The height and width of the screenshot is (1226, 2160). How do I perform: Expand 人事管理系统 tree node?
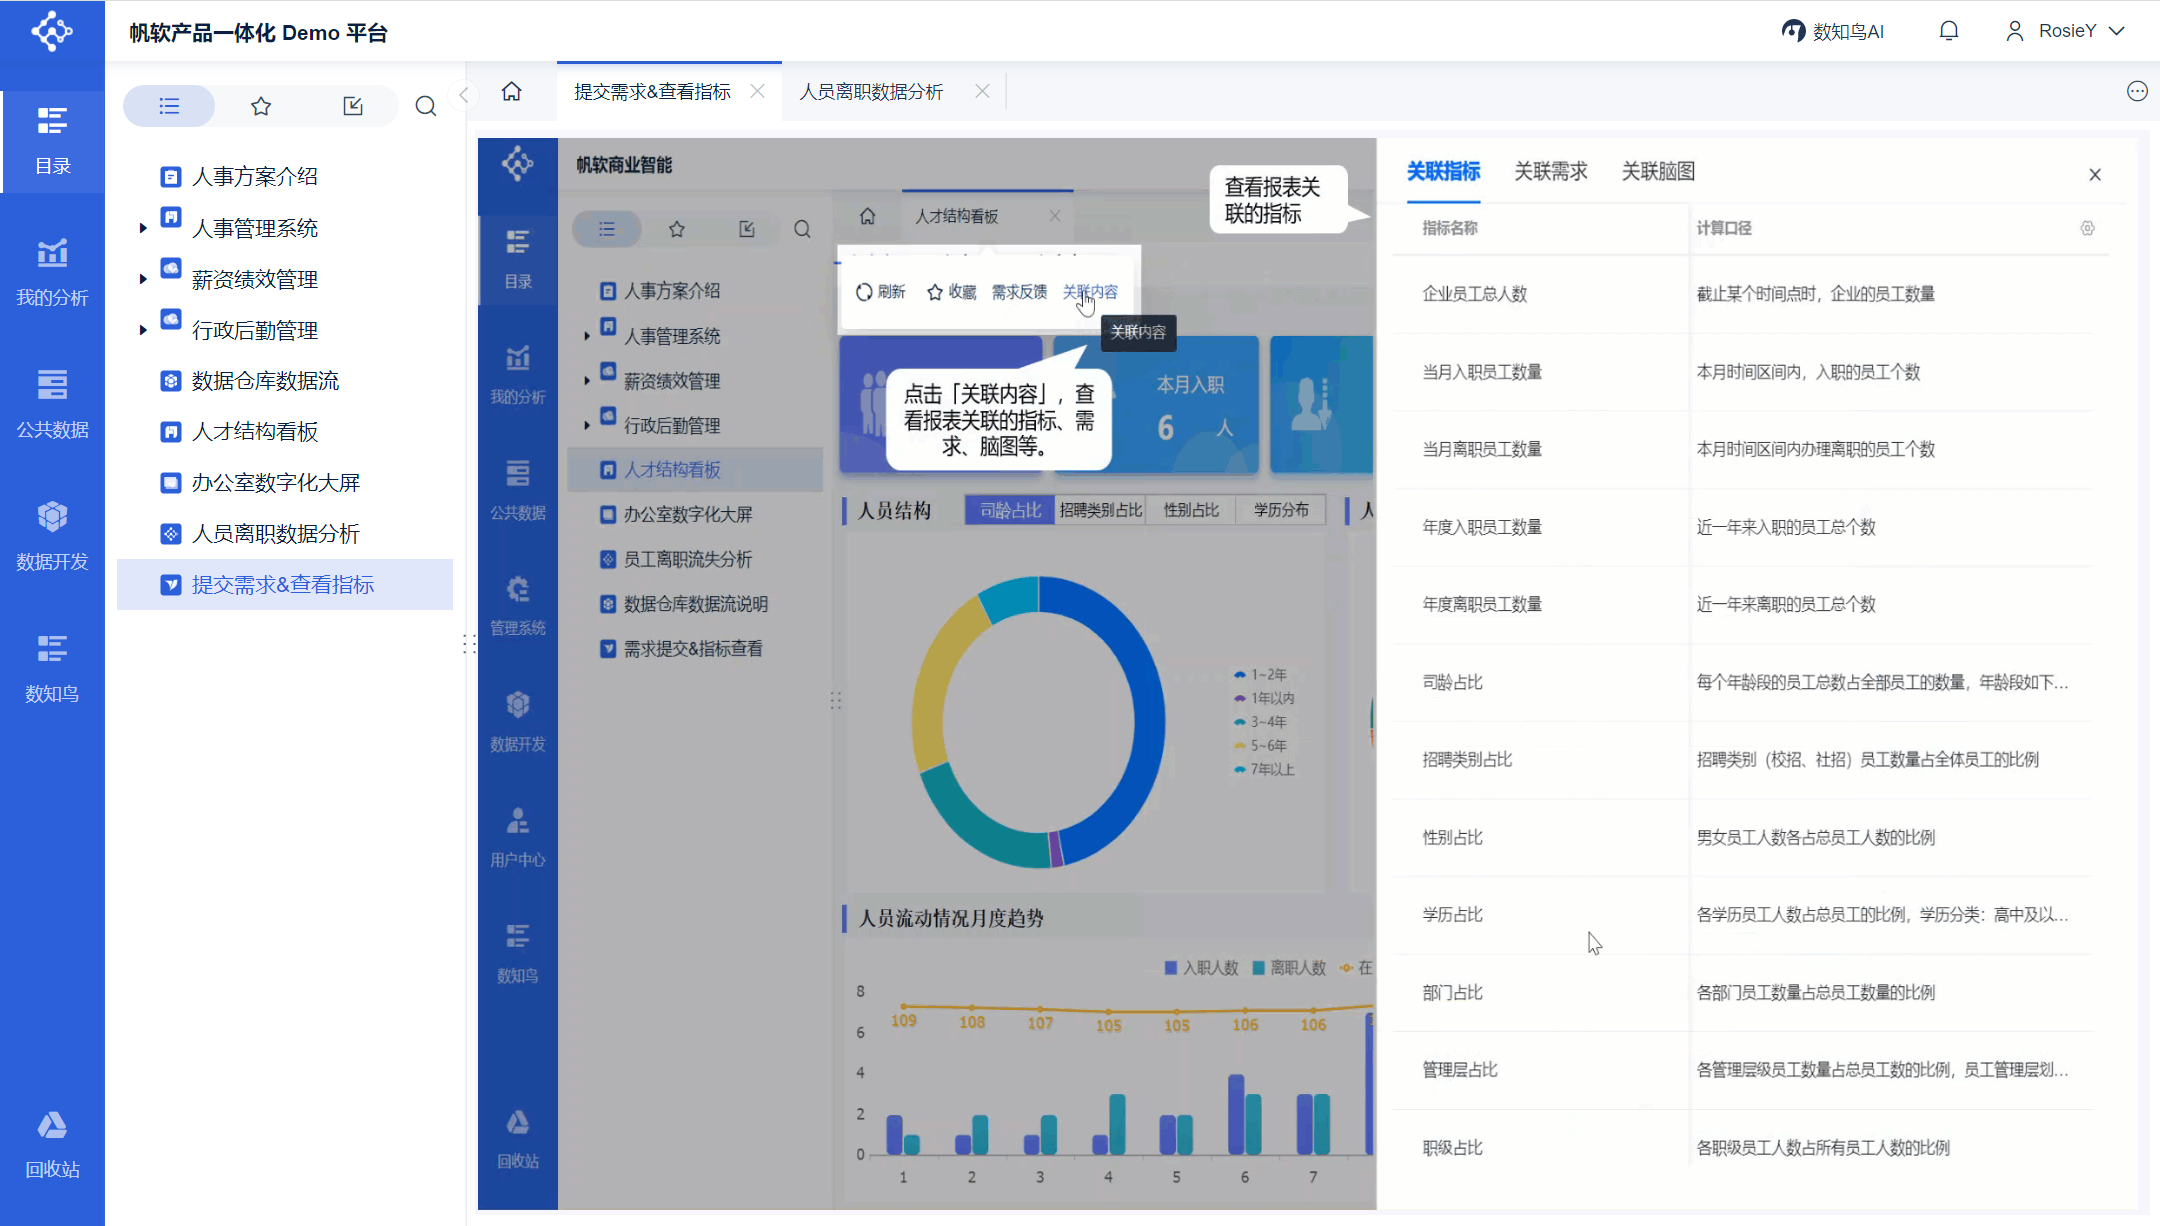[143, 228]
